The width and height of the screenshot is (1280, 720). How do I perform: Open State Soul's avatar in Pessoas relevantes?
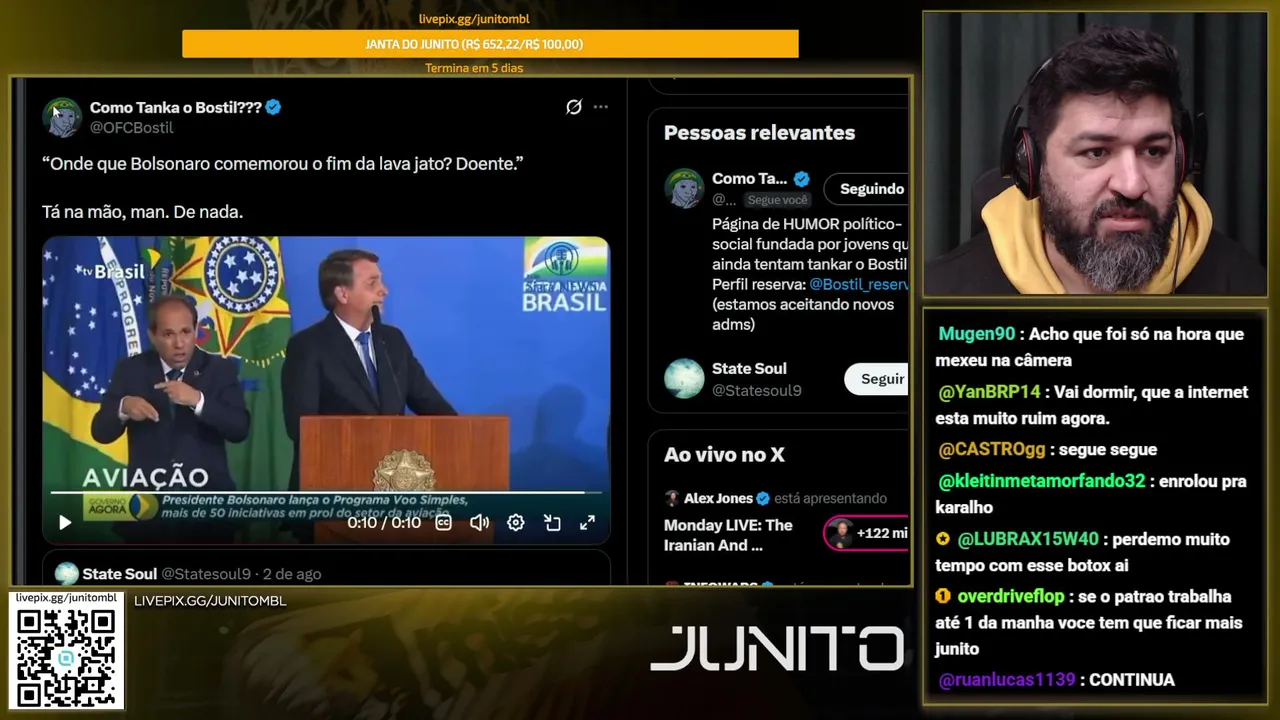click(x=685, y=379)
